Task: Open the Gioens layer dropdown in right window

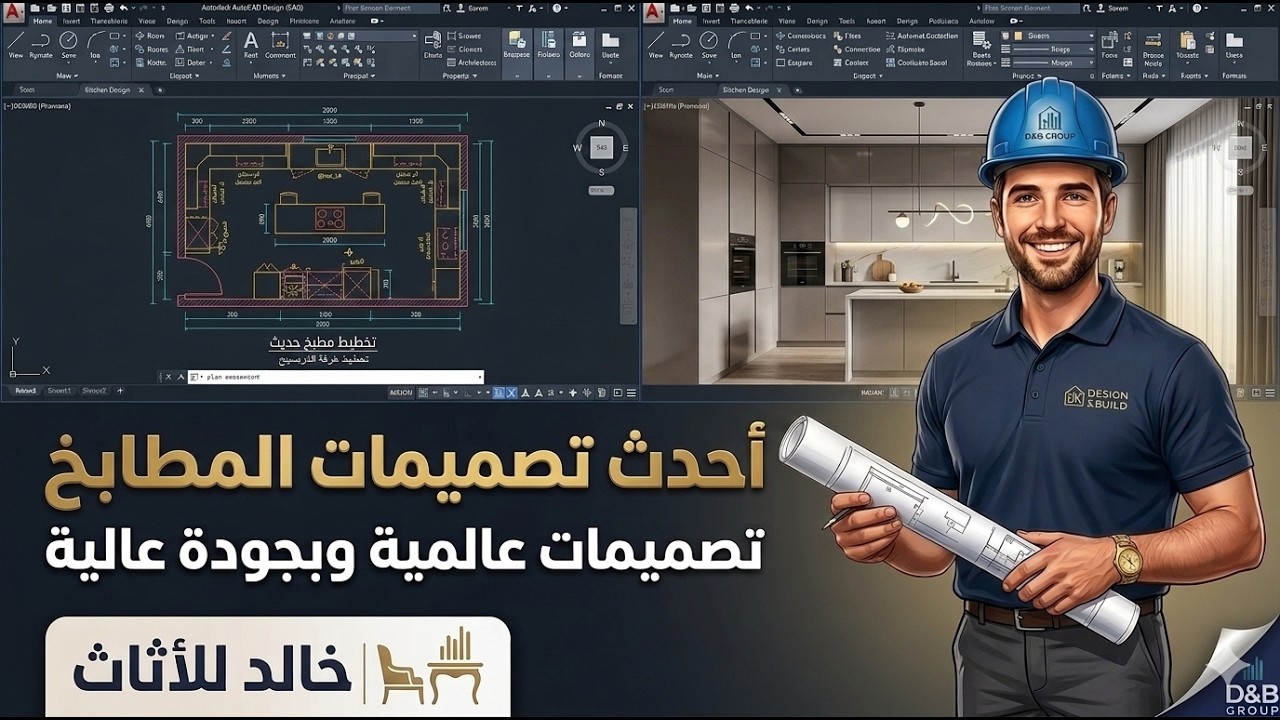Action: point(1054,36)
